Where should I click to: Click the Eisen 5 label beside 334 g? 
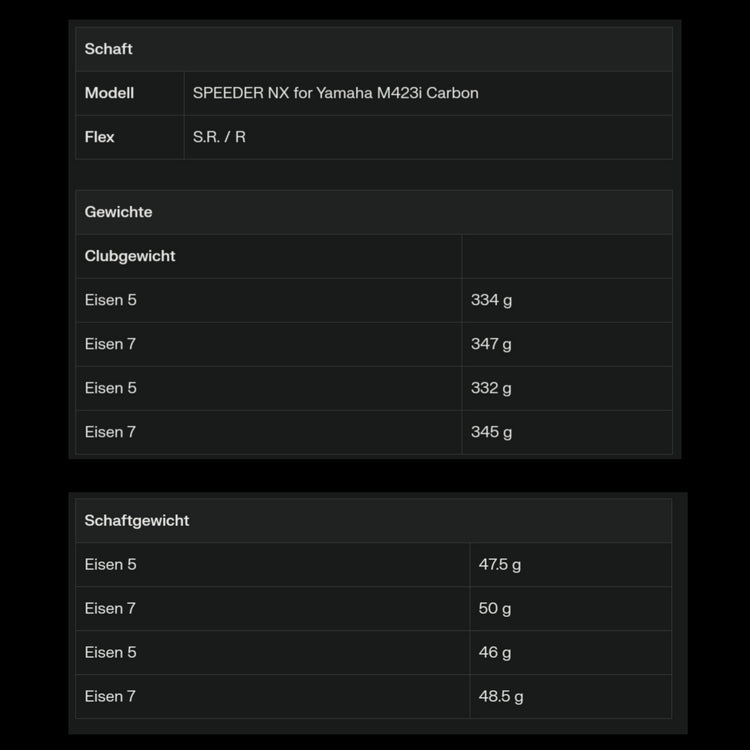coord(111,300)
